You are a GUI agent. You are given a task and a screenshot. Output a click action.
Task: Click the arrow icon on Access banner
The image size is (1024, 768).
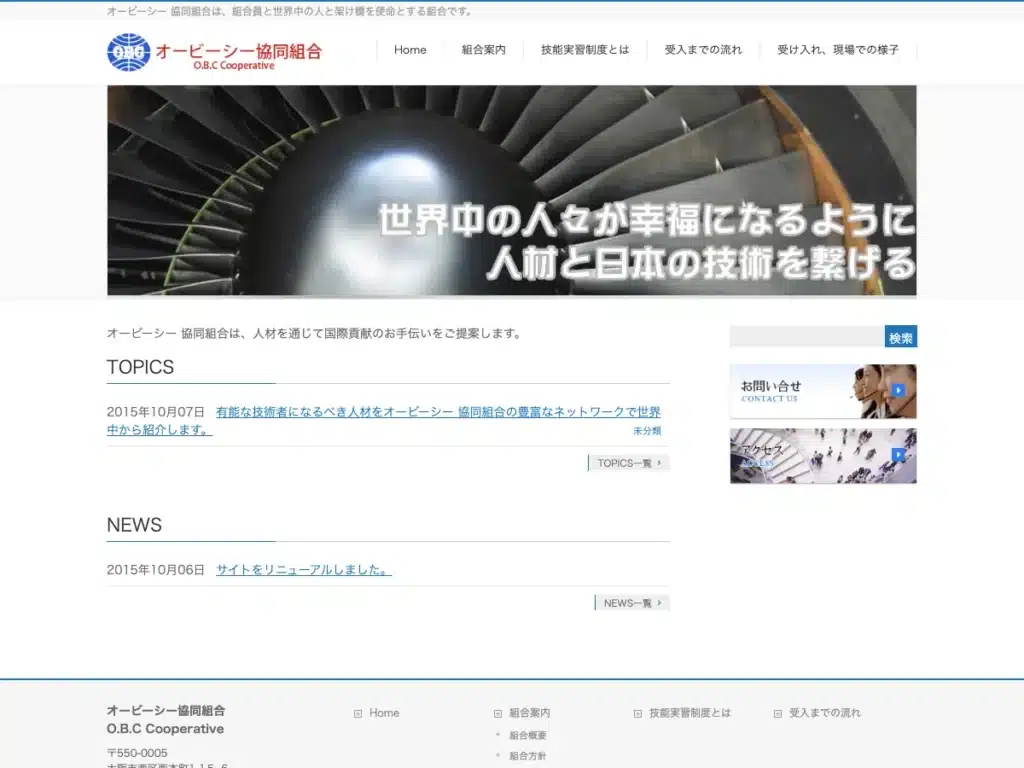pos(899,455)
